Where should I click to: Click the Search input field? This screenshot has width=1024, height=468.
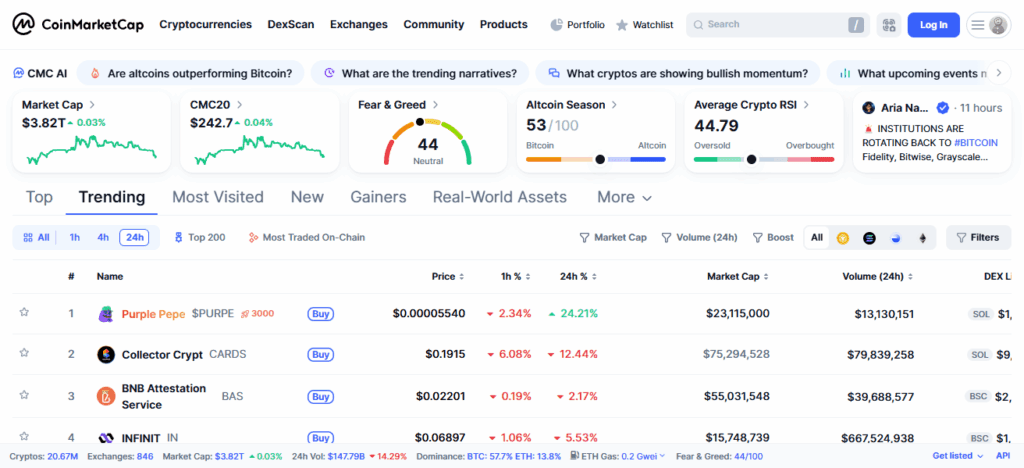pos(777,25)
